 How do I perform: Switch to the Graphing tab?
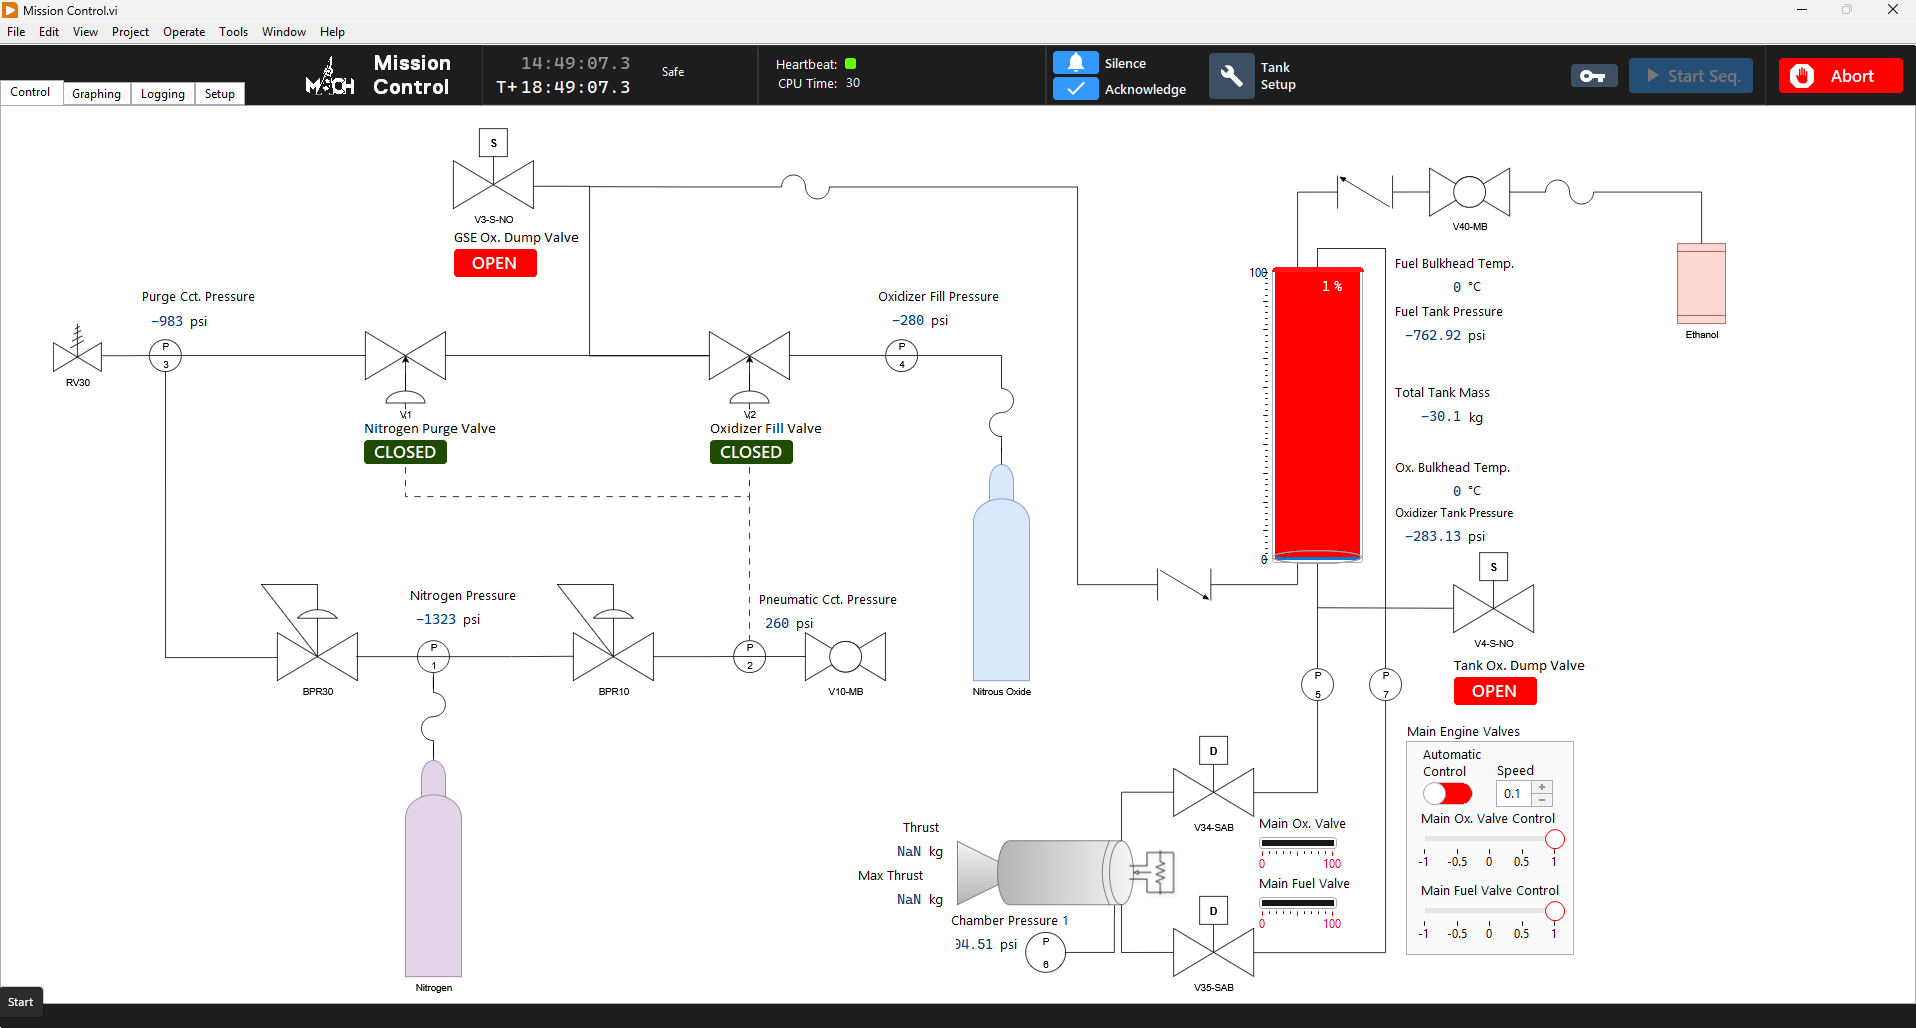95,93
